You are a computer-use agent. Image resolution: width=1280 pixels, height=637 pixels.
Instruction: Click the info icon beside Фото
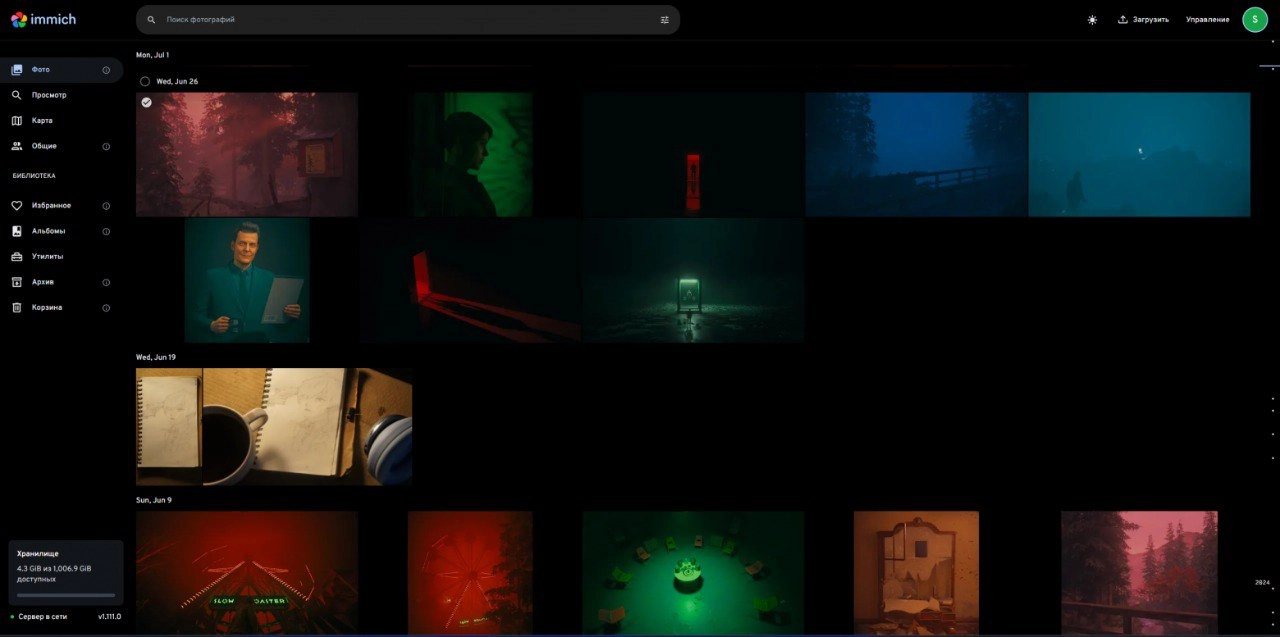point(106,70)
